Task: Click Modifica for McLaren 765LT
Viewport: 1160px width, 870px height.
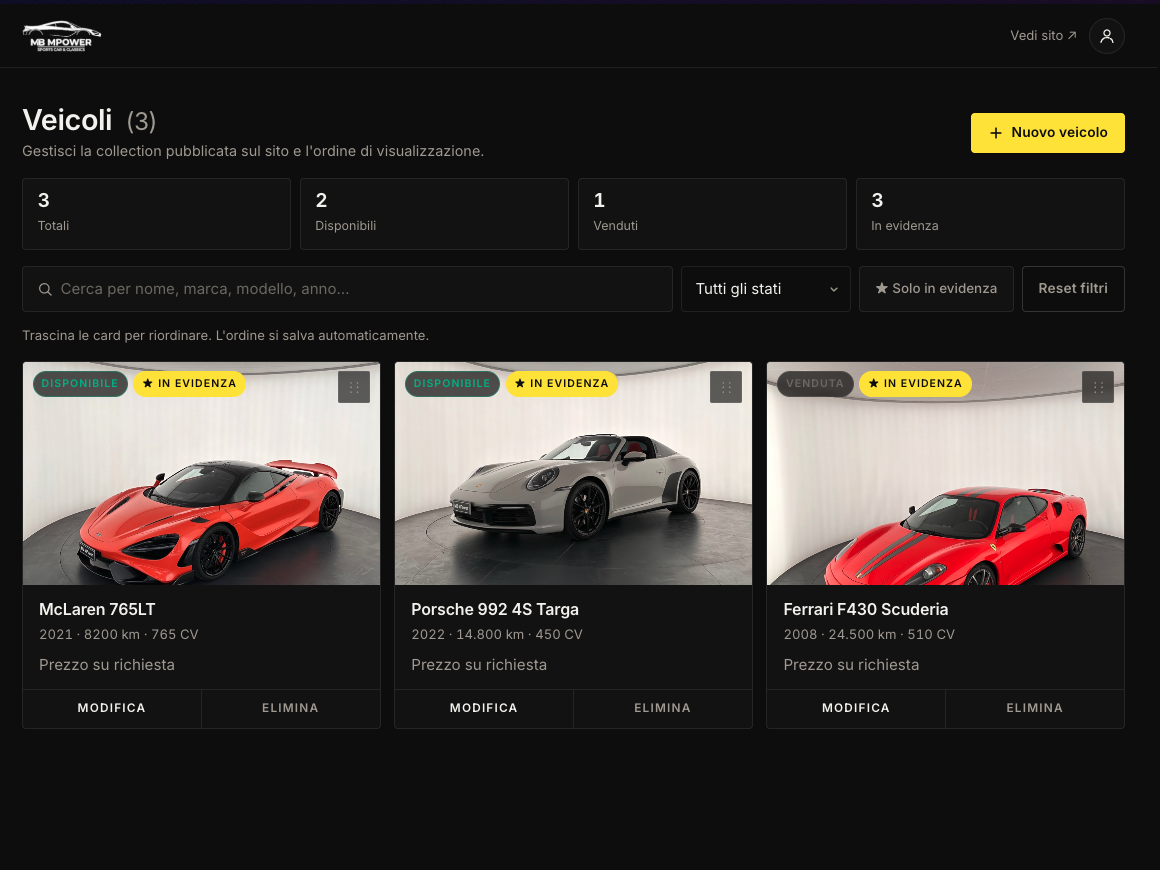Action: pyautogui.click(x=112, y=708)
